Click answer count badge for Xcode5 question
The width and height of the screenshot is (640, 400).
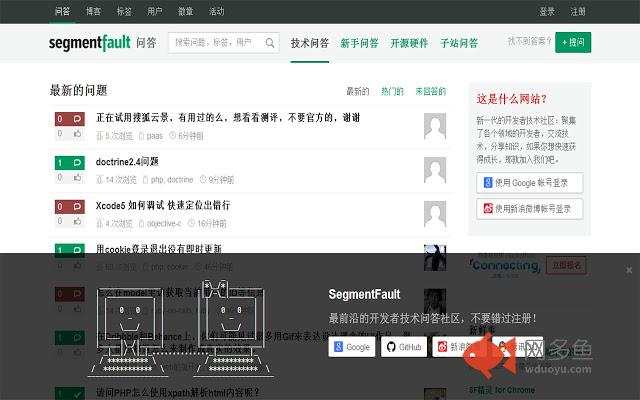point(70,207)
